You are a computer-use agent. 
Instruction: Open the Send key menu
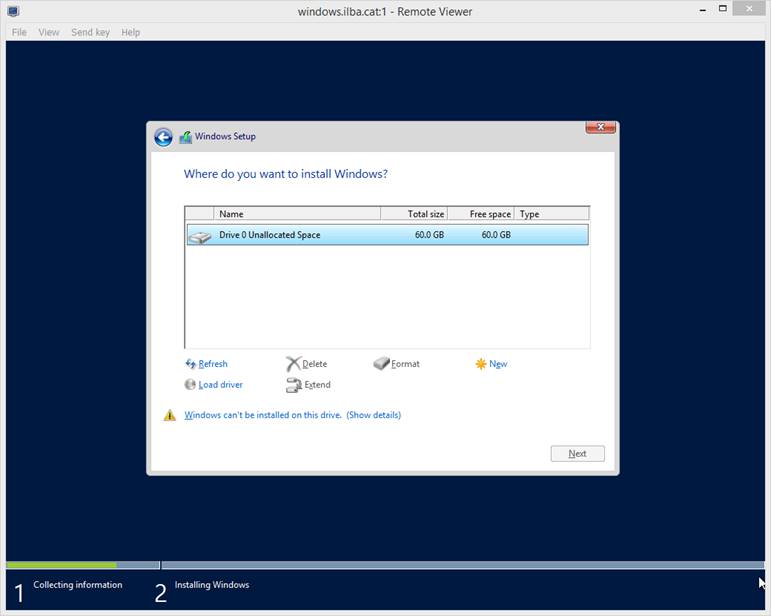pyautogui.click(x=90, y=32)
